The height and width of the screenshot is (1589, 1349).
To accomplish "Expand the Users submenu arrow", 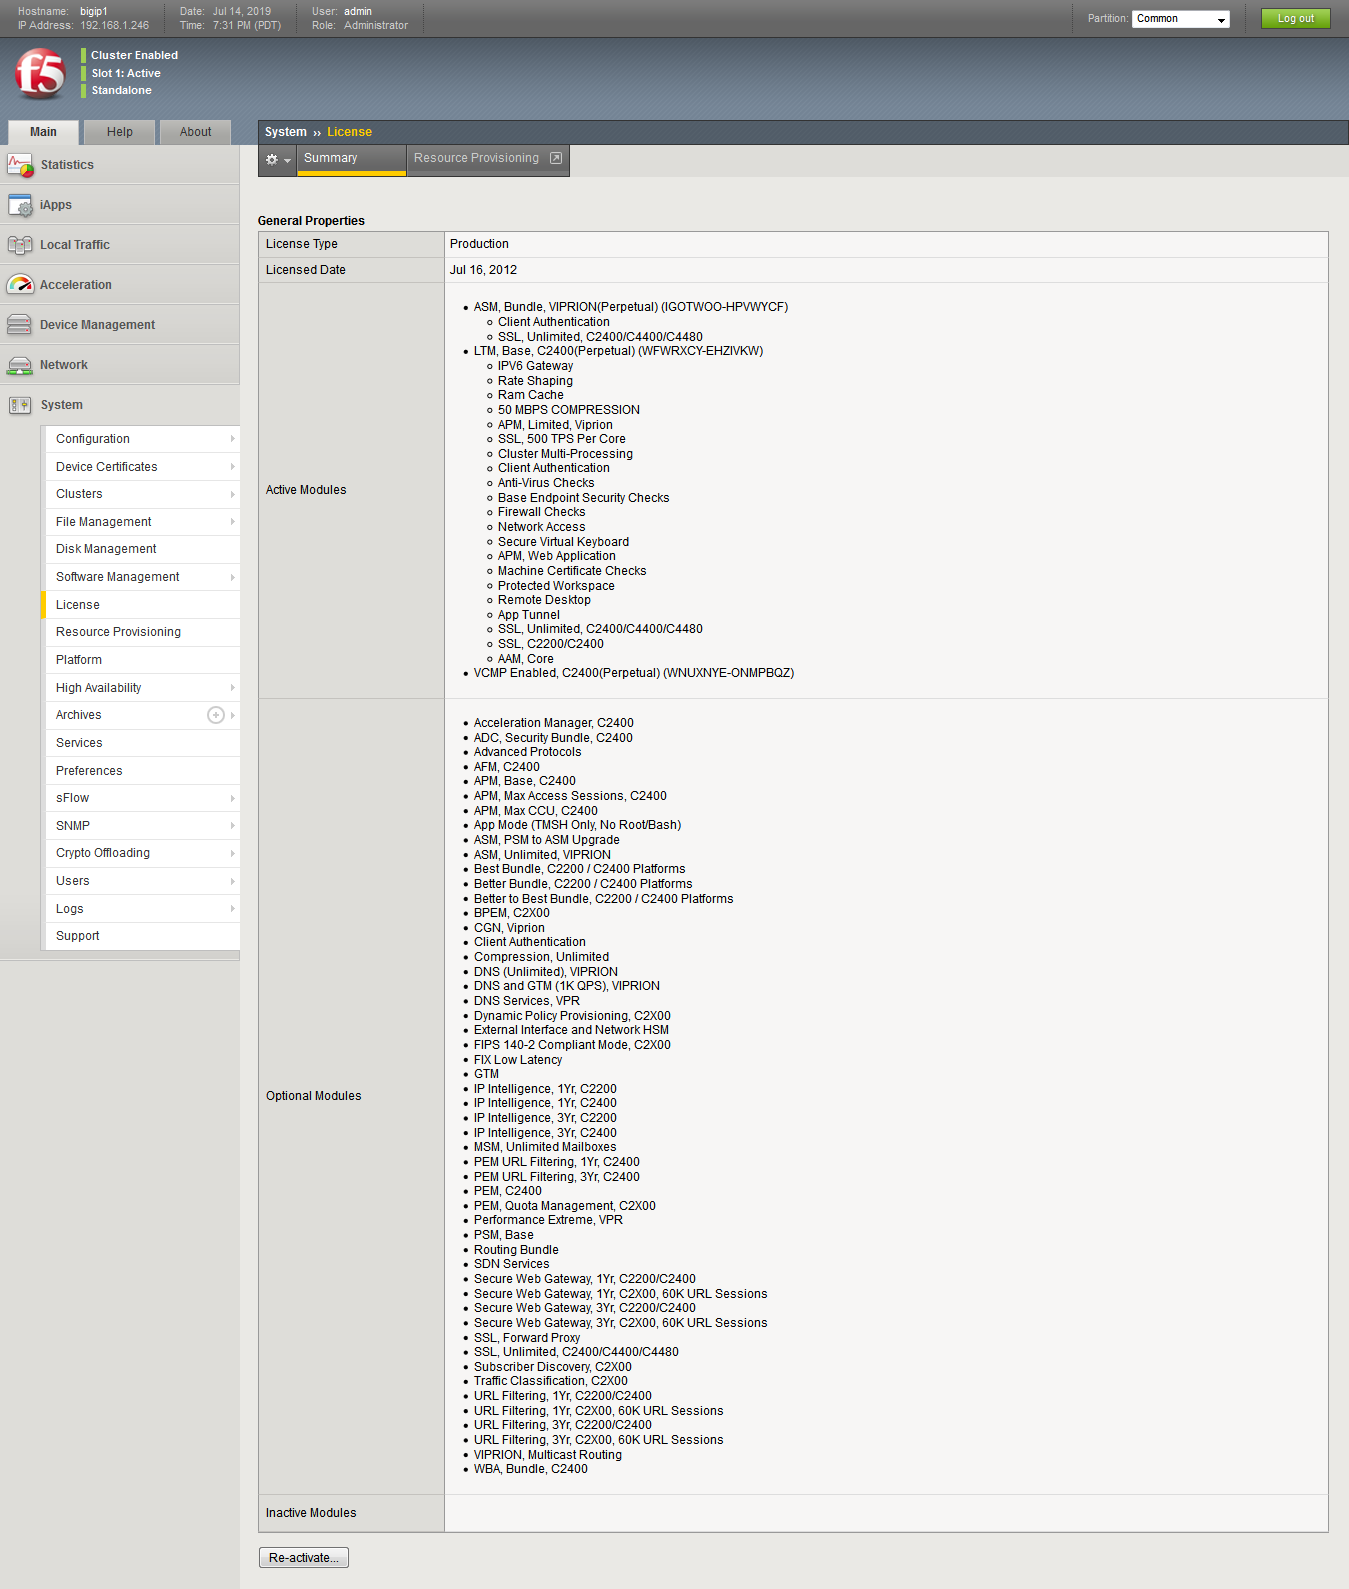I will click(233, 881).
